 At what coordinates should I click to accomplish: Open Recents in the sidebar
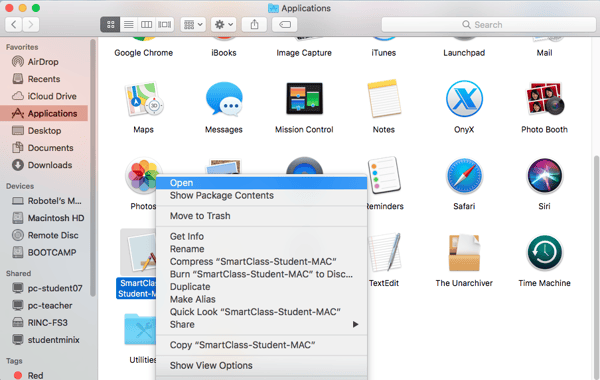click(44, 79)
